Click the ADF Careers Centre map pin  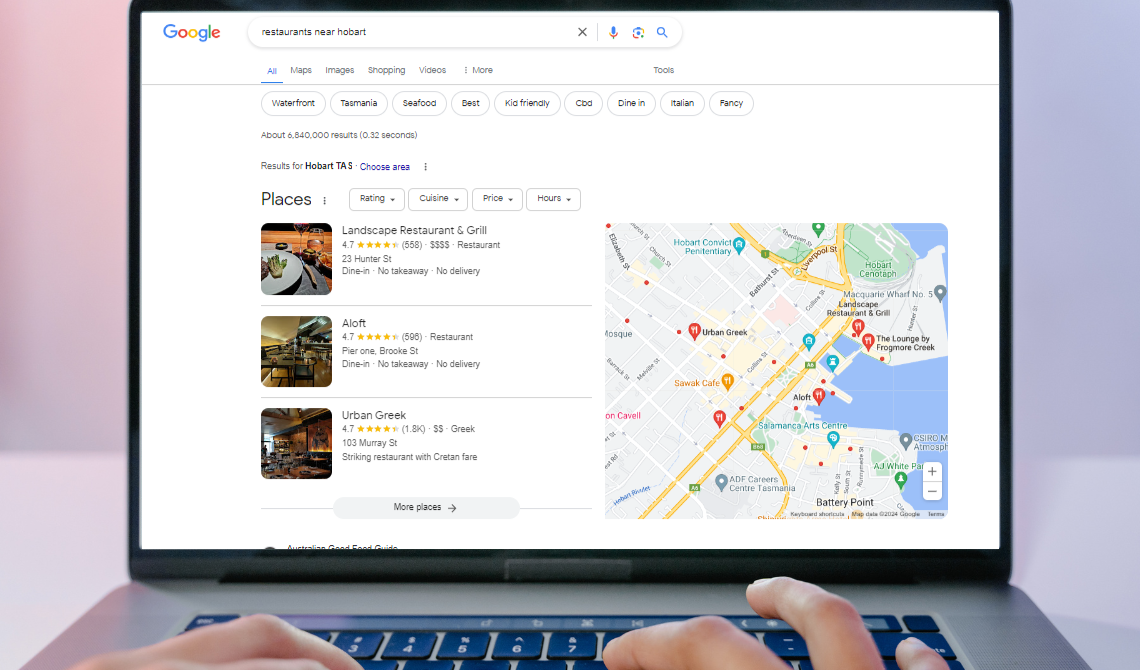721,481
